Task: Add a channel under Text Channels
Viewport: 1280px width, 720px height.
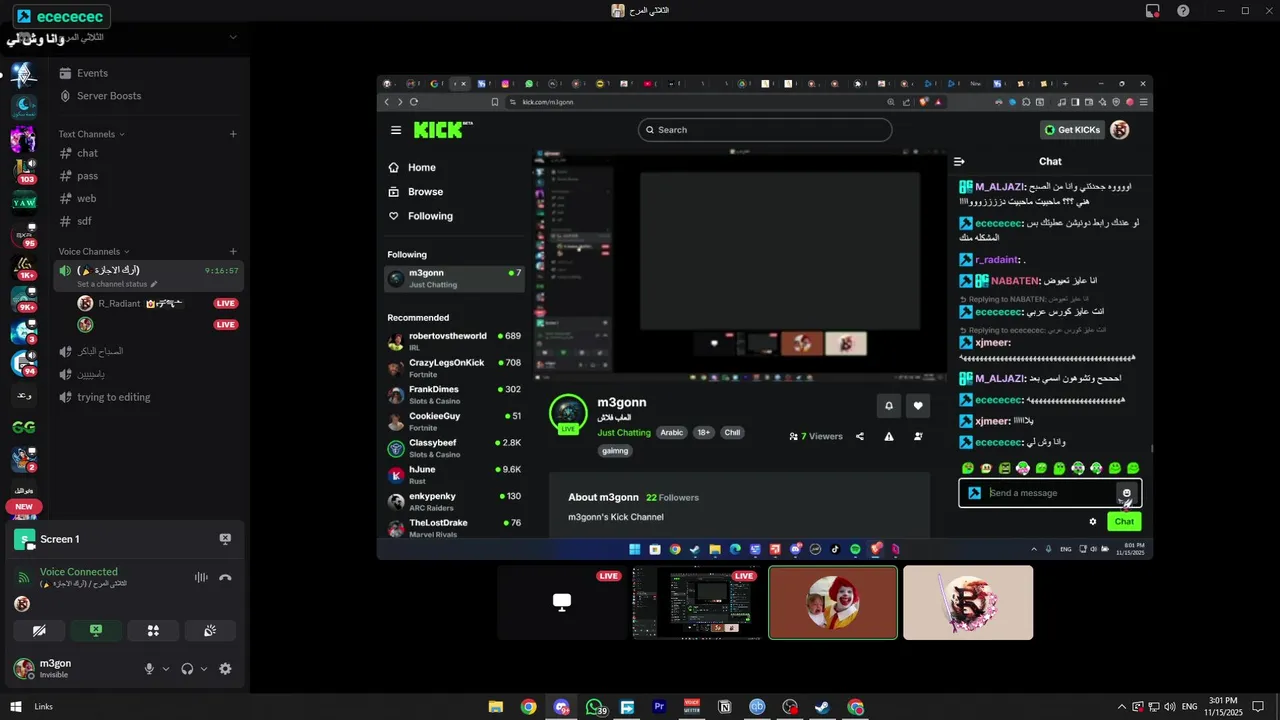Action: (x=233, y=134)
